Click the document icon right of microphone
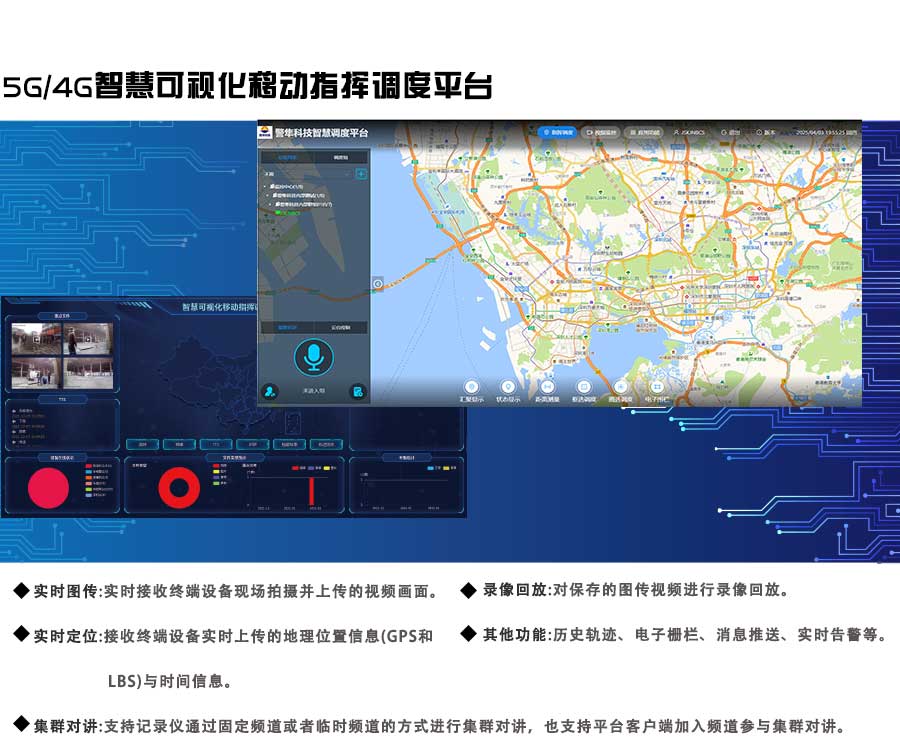The width and height of the screenshot is (900, 752). click(x=357, y=391)
